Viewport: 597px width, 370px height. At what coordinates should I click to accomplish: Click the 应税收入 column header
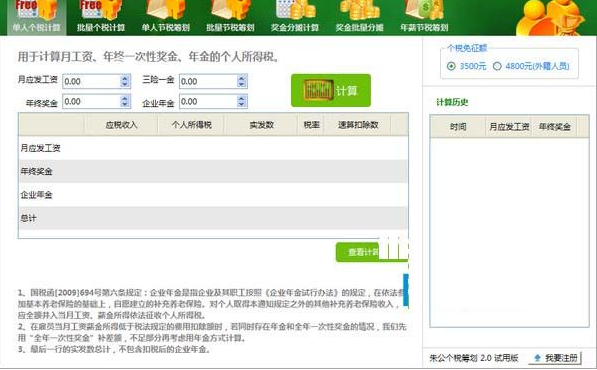[121, 125]
